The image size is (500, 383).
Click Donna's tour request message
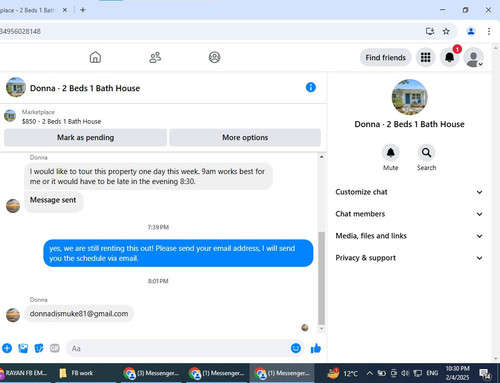click(x=148, y=176)
